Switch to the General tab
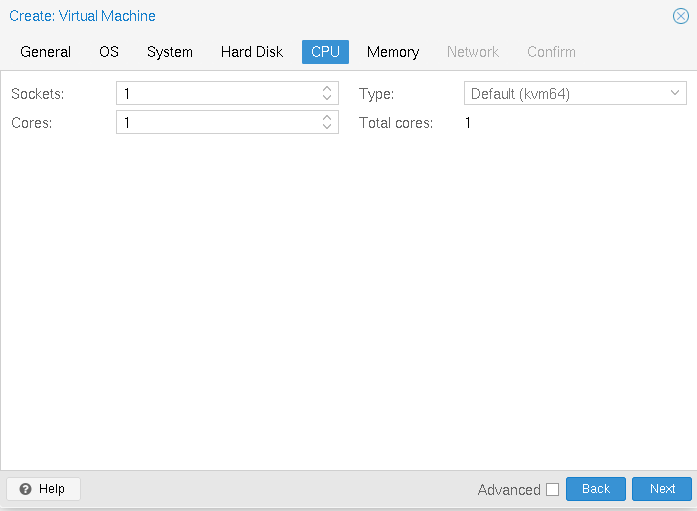 [45, 52]
